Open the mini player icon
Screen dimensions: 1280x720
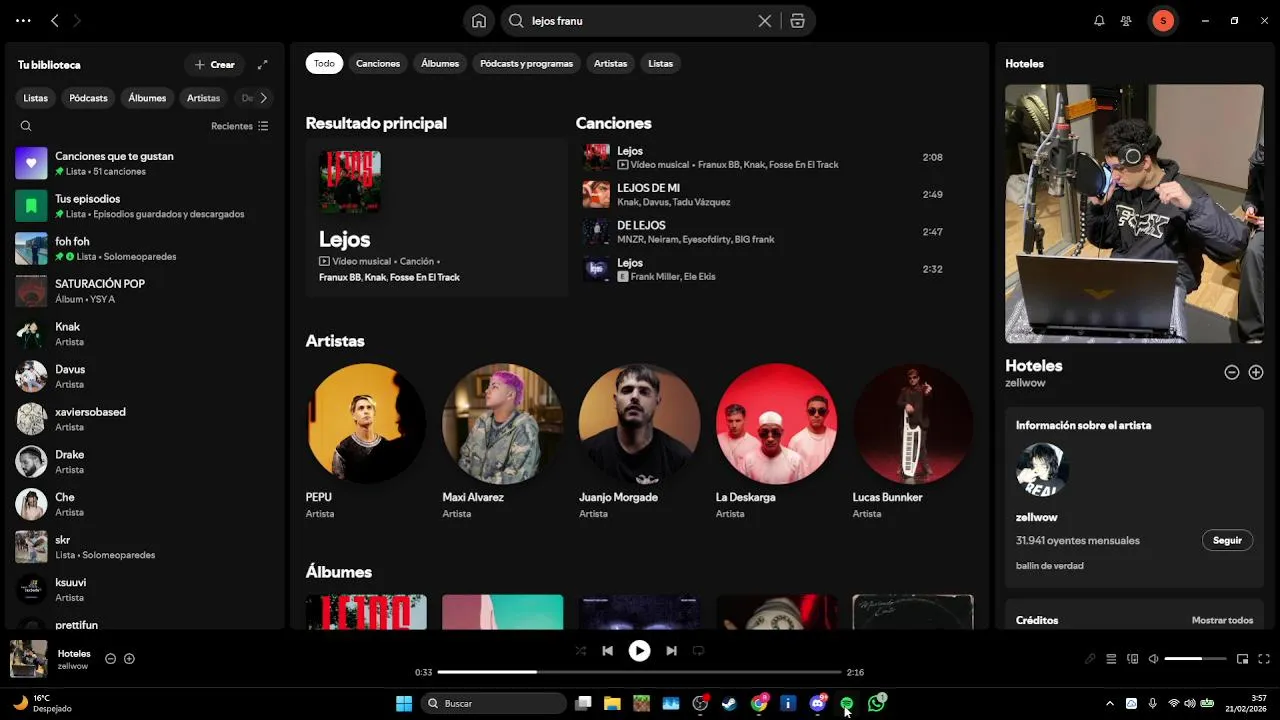click(1243, 659)
